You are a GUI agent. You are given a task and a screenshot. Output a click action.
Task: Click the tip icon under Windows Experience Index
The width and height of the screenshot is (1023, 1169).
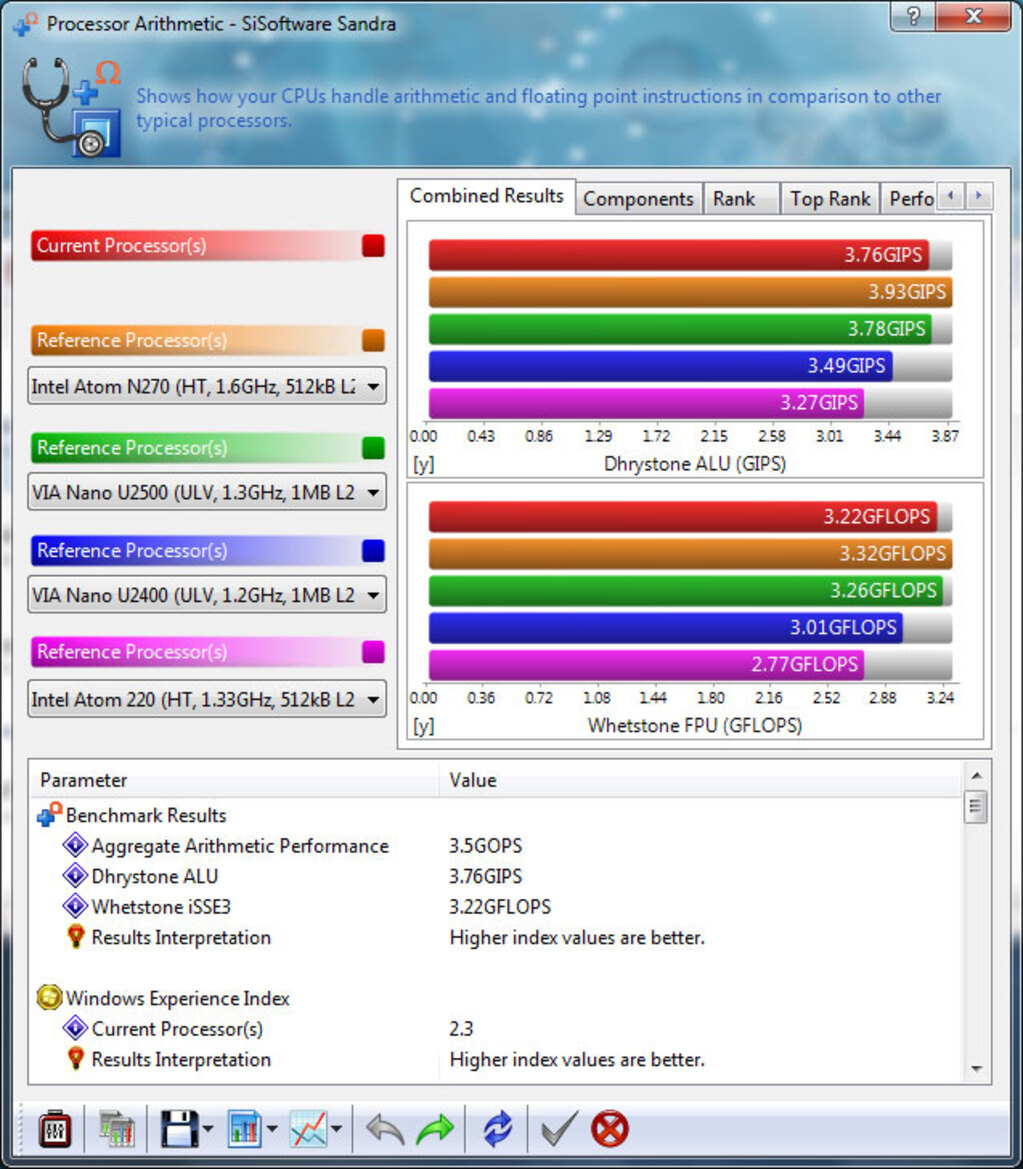click(75, 1059)
